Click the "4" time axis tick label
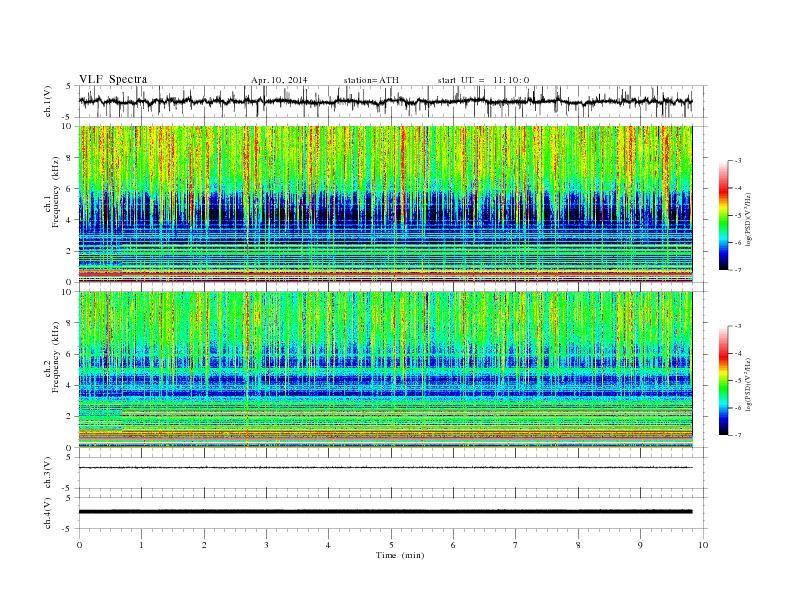Viewport: 792px width, 612px height. pos(328,545)
